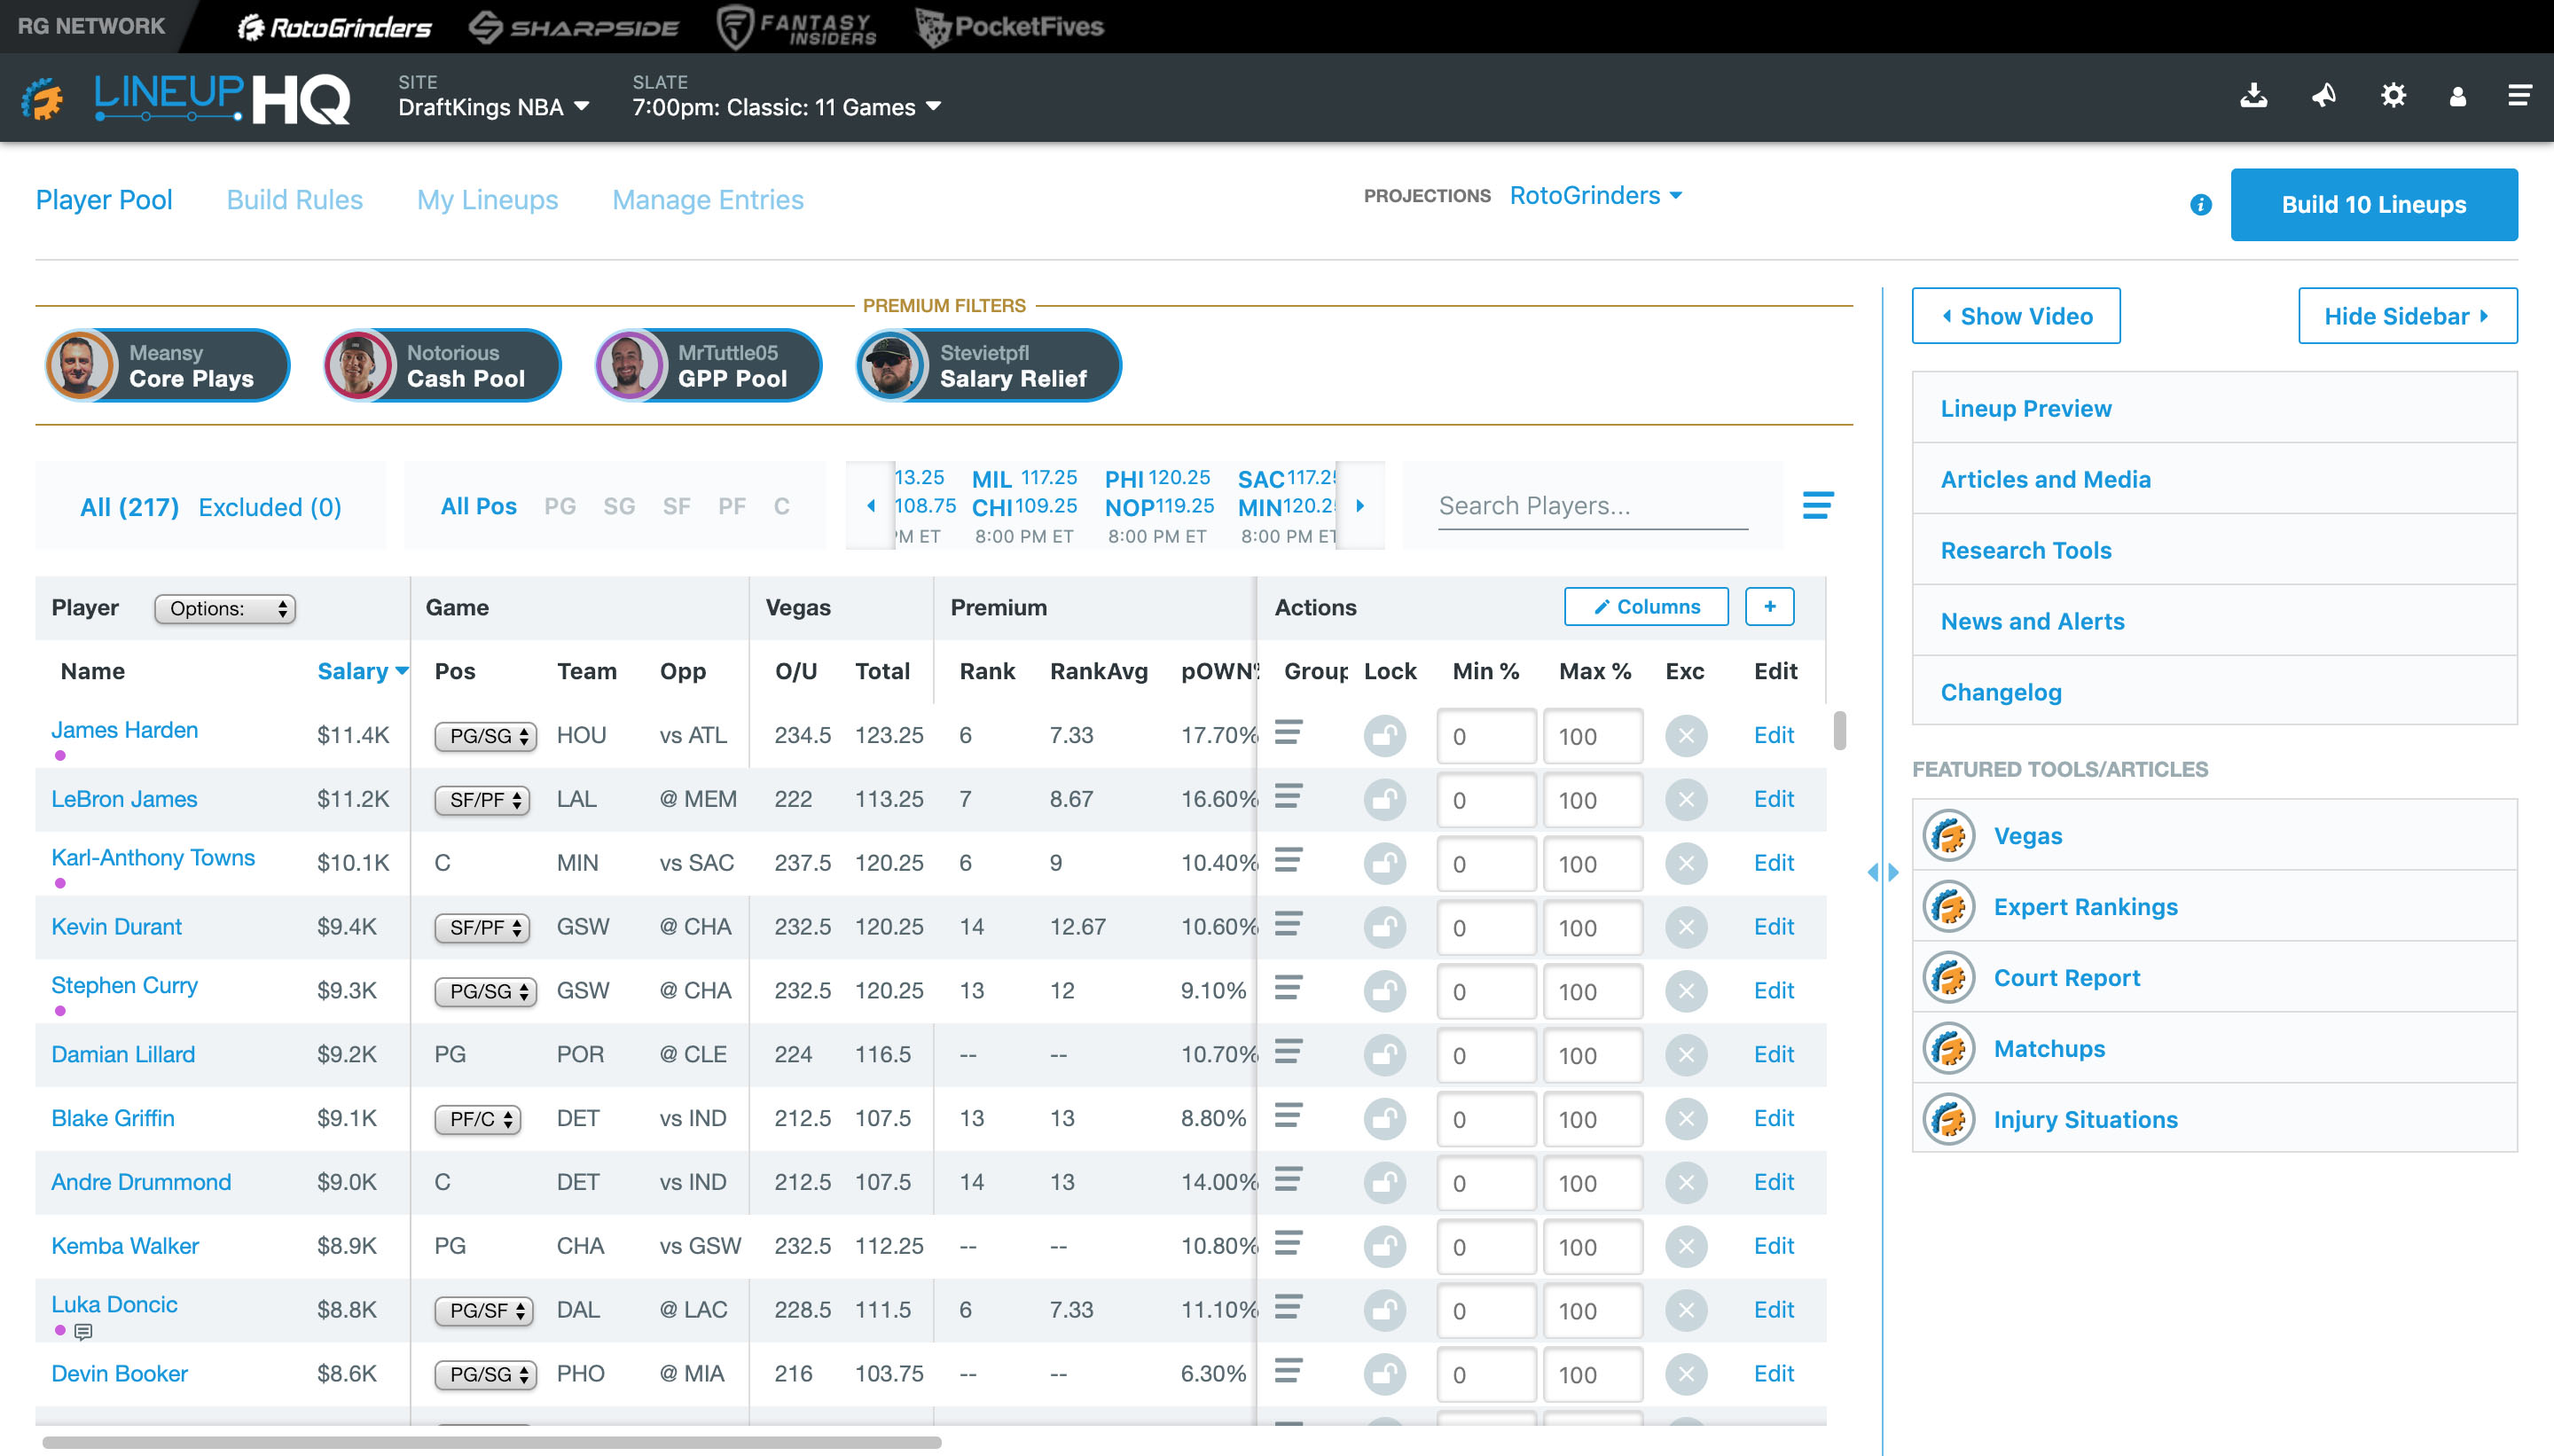2554x1456 pixels.
Task: Show Excluded (0) players
Action: [x=270, y=507]
